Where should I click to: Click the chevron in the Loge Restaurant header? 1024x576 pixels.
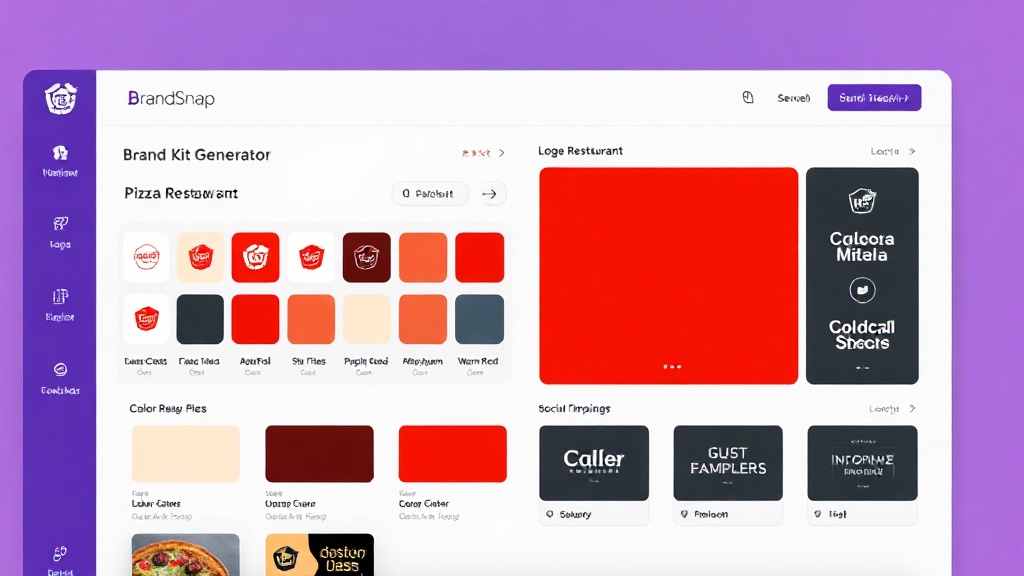click(912, 151)
